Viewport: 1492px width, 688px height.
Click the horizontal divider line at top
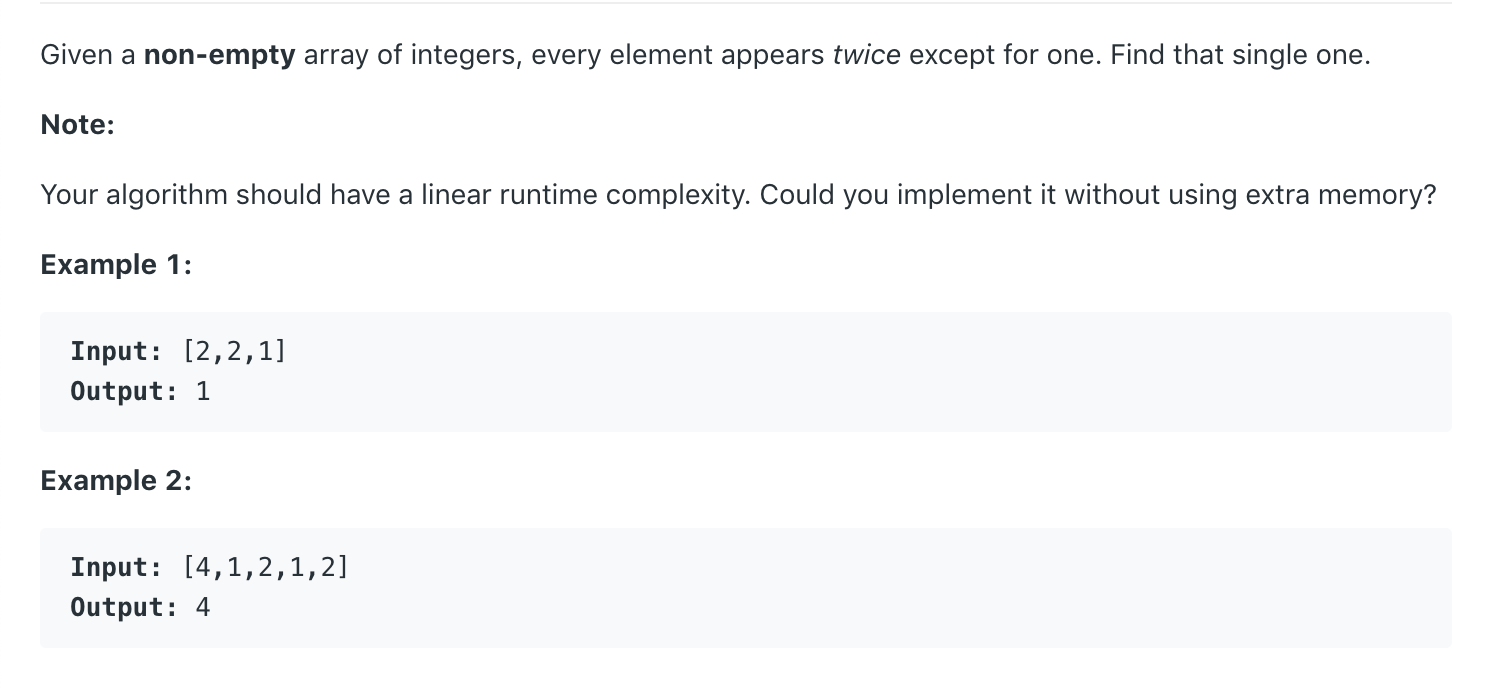point(746,3)
